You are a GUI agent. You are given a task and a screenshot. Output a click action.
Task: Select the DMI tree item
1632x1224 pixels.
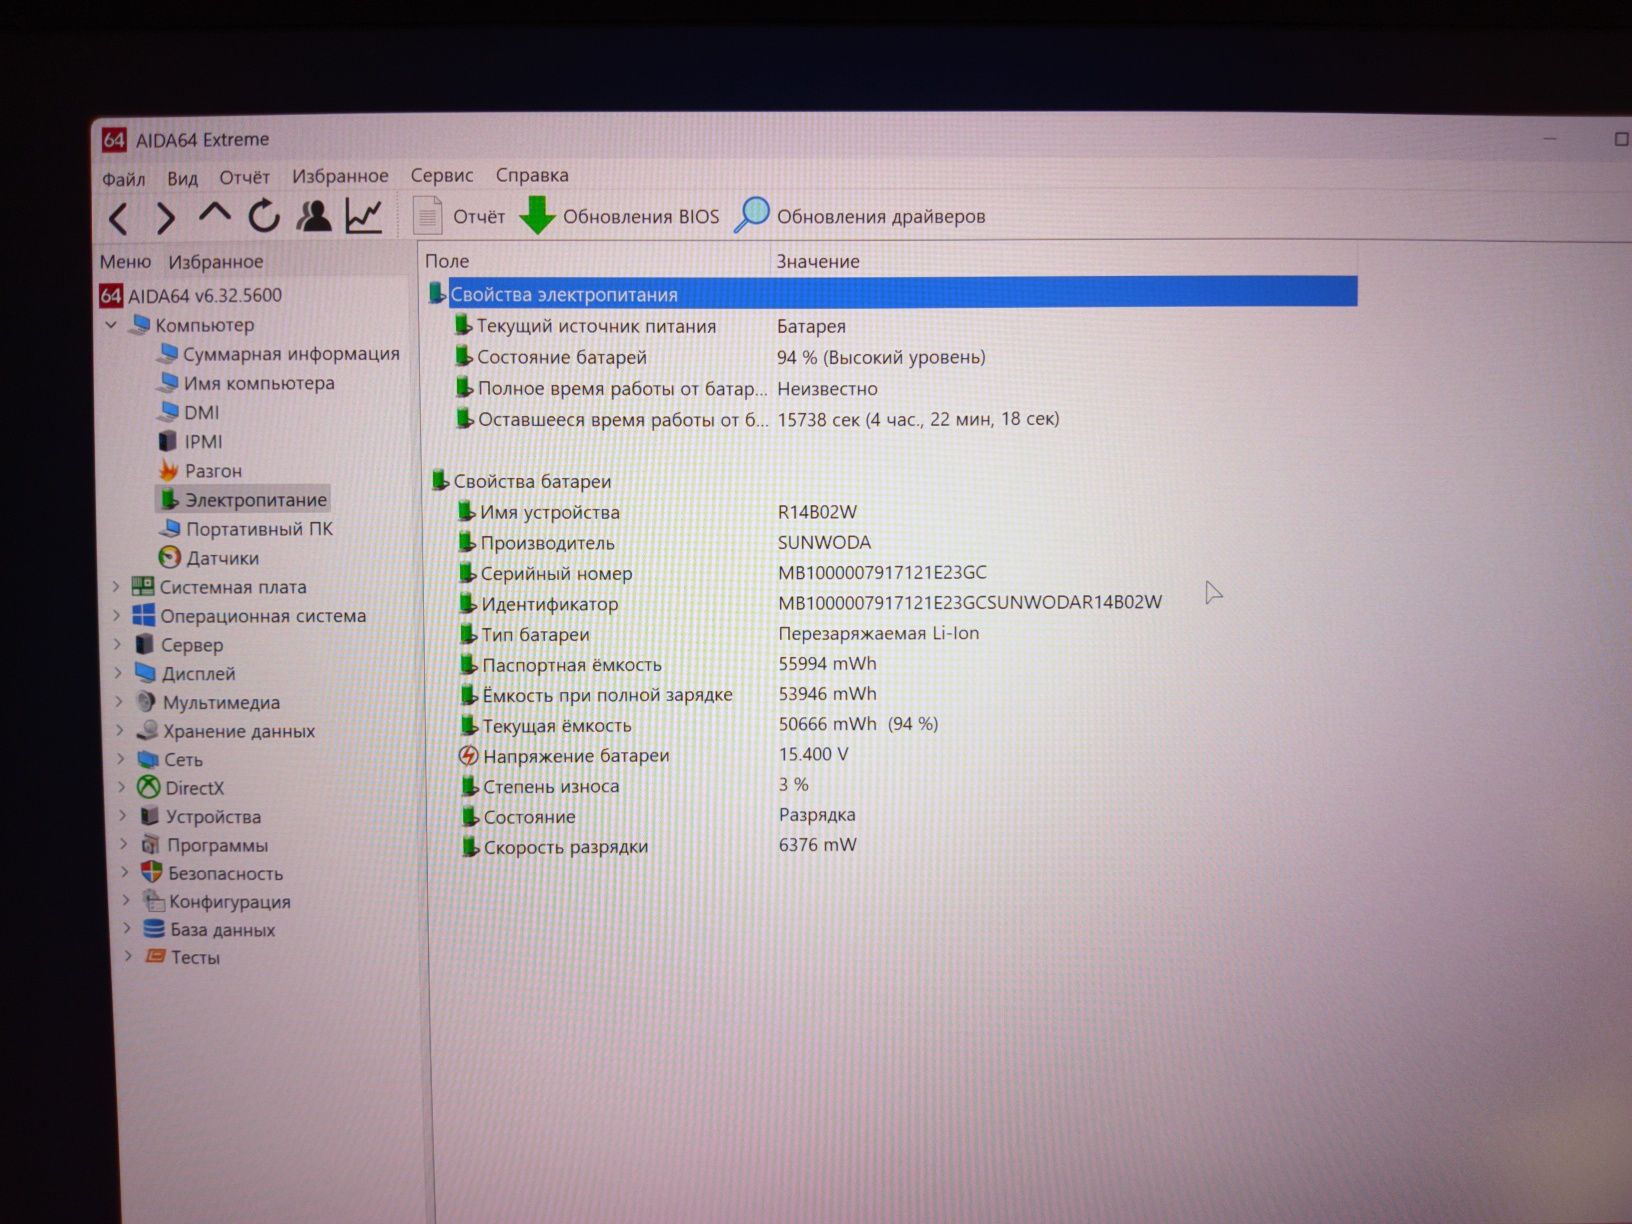(x=189, y=412)
